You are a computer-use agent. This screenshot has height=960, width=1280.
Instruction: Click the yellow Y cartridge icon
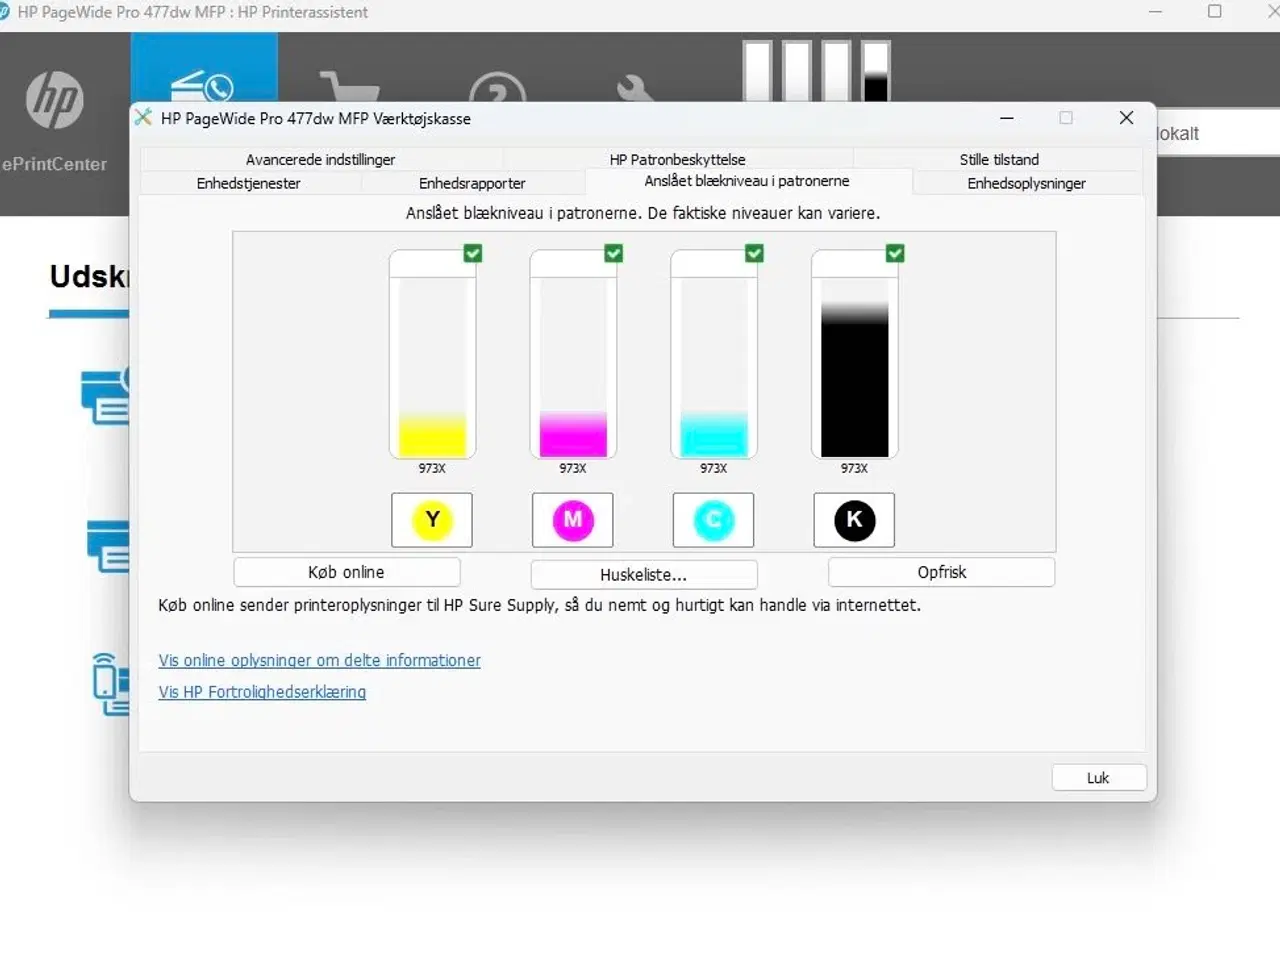(x=432, y=520)
